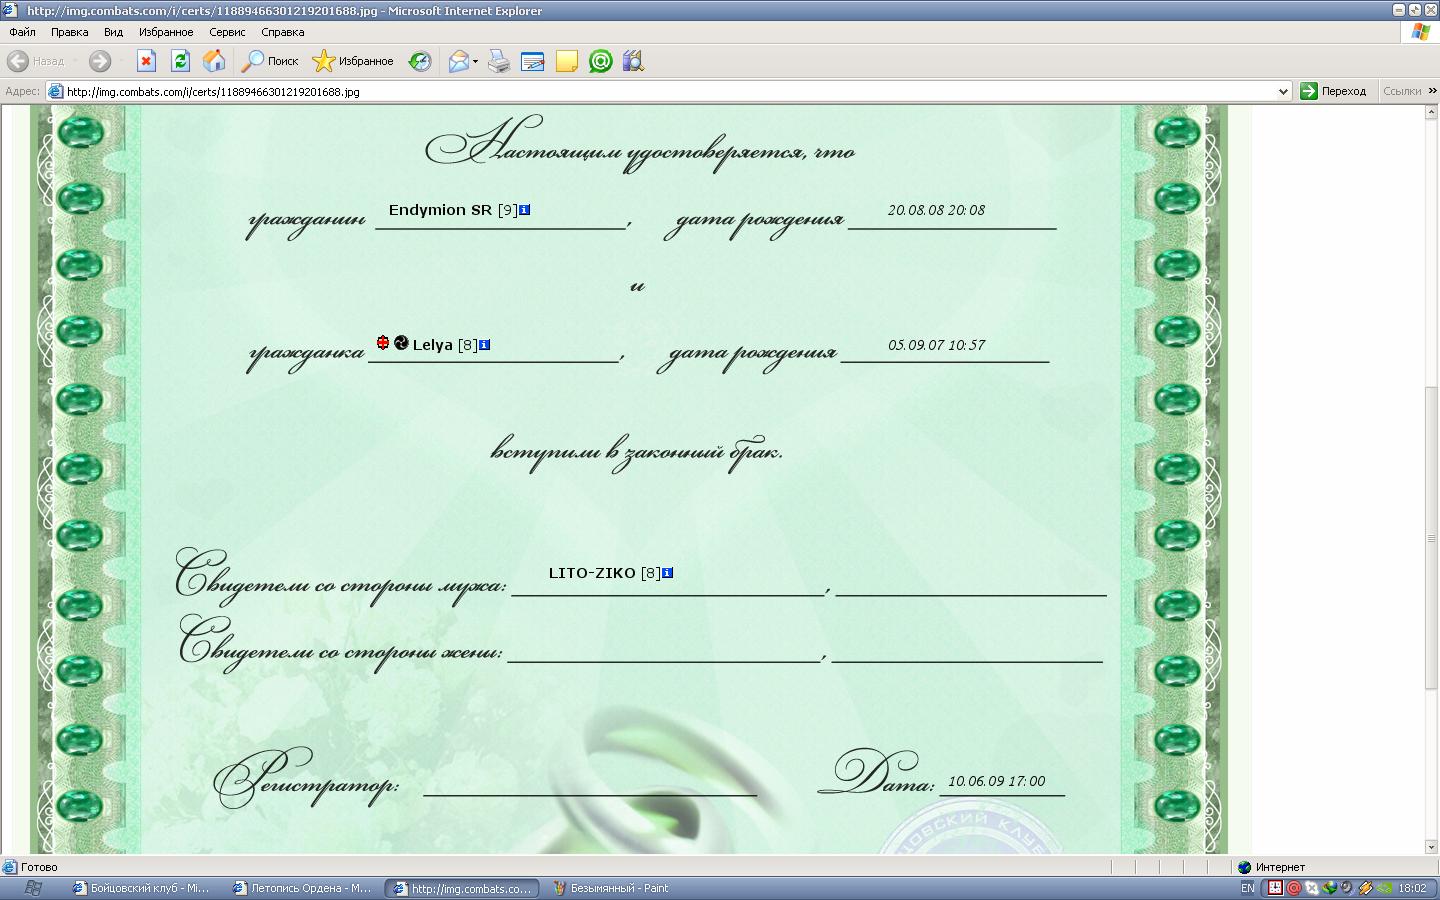Open the green Mail.ru agent toolbar icon

point(600,61)
